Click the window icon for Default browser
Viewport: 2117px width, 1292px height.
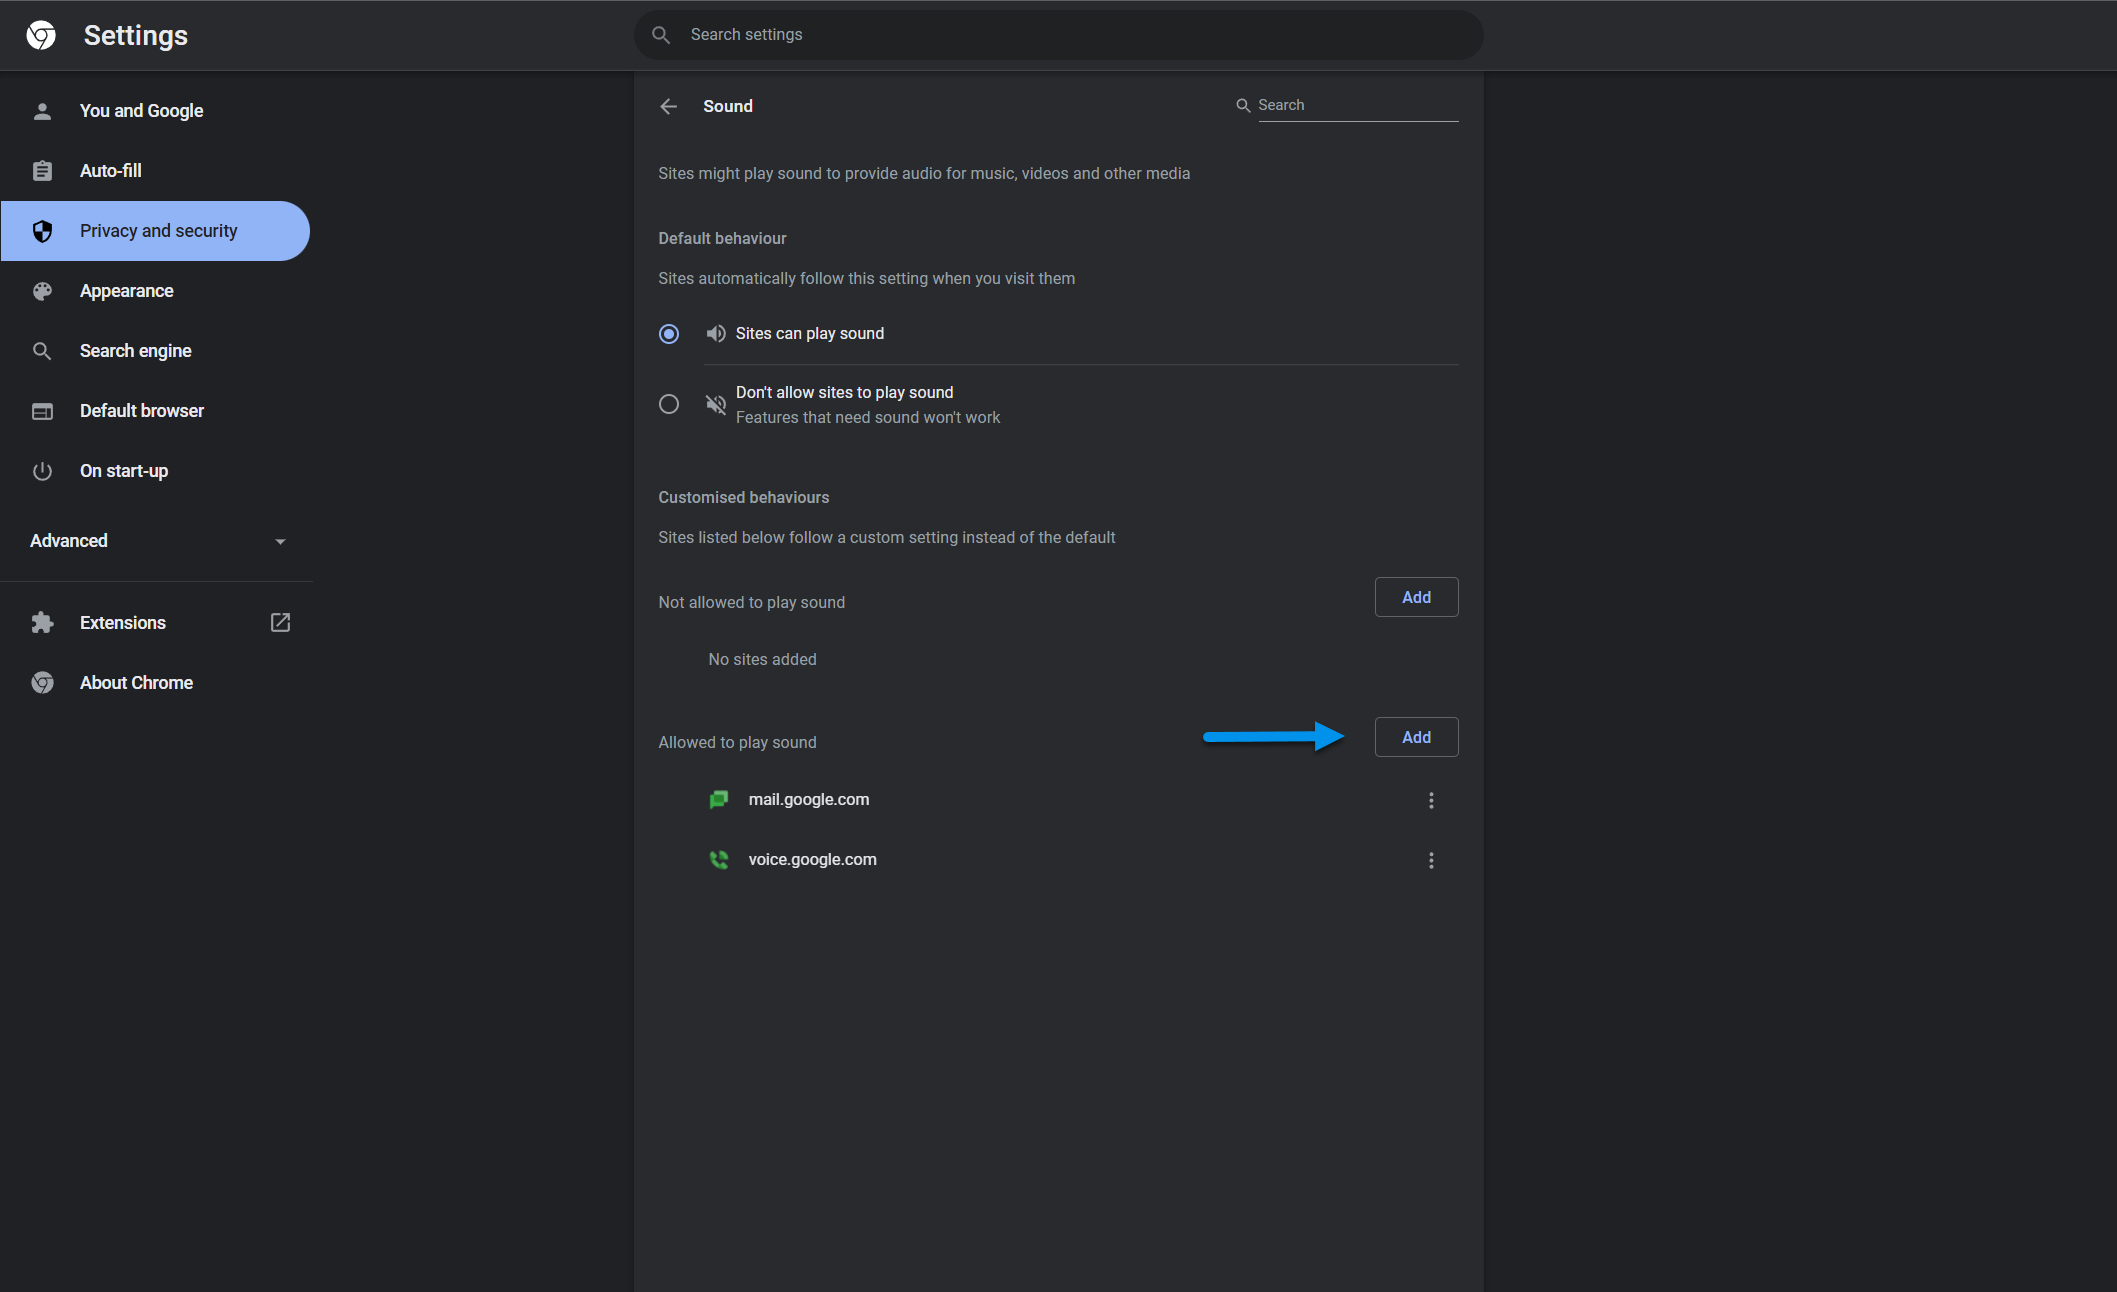(x=42, y=411)
